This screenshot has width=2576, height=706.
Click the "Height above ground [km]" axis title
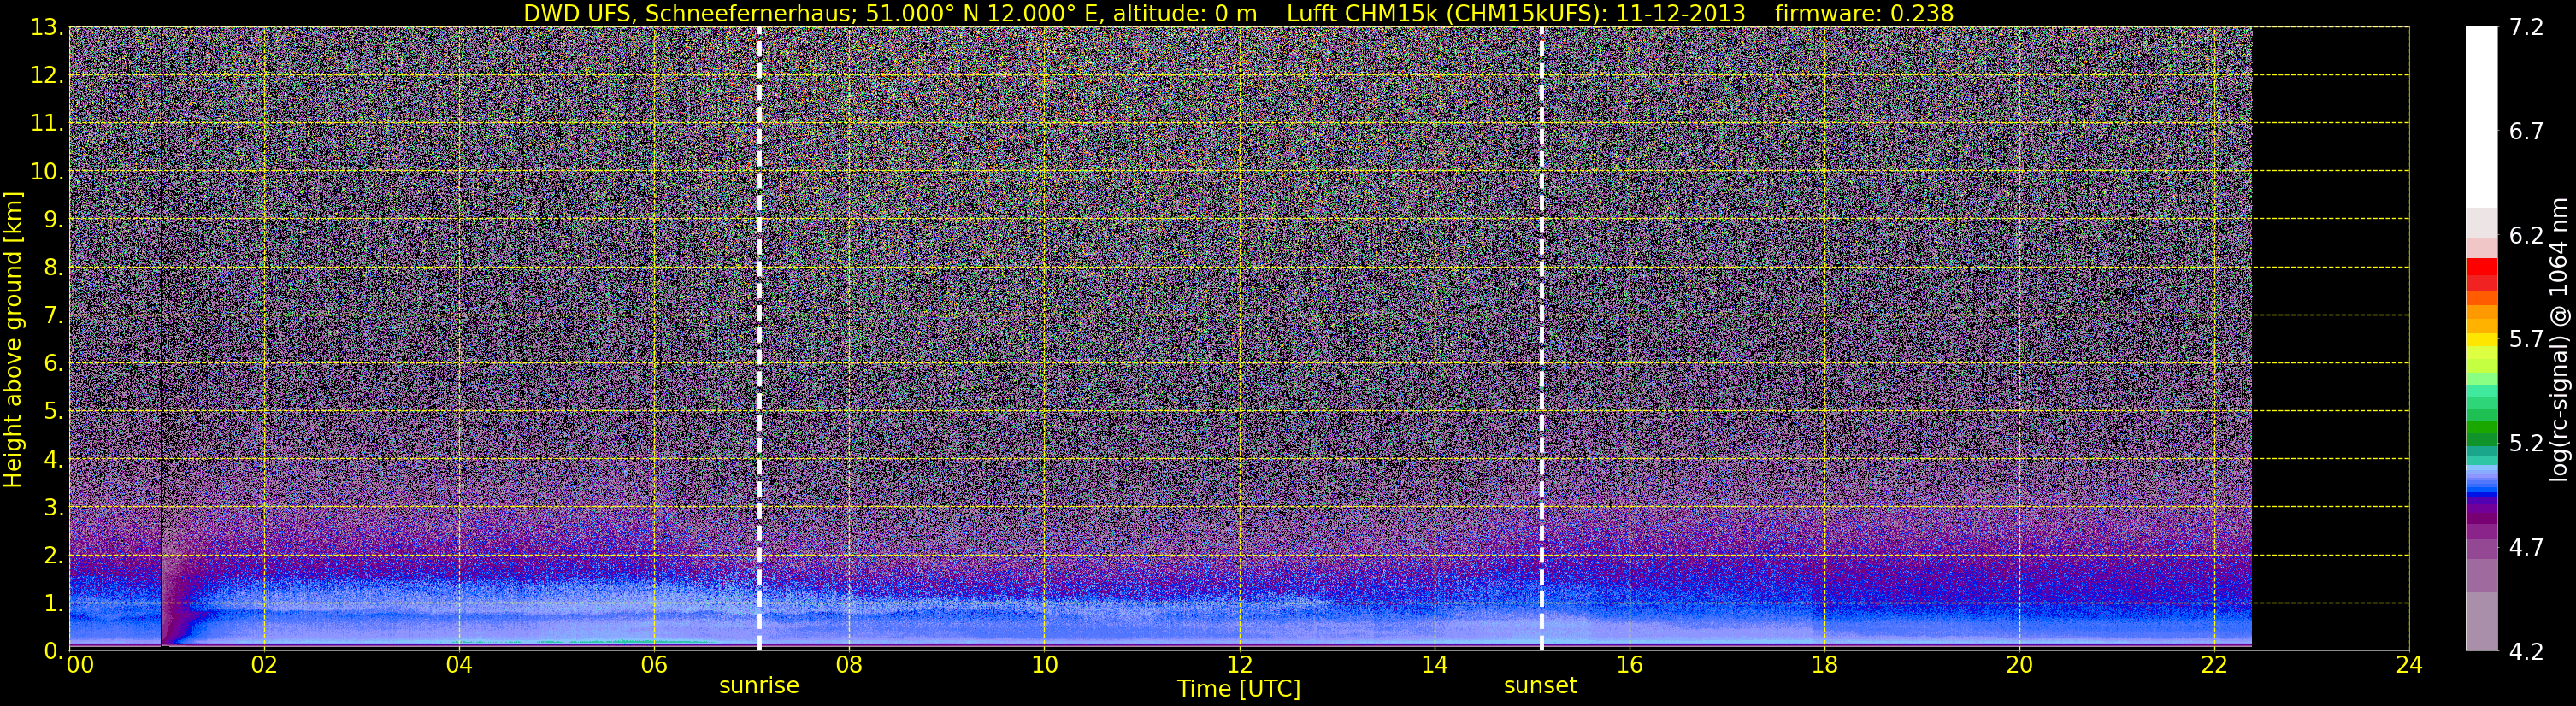coord(13,340)
